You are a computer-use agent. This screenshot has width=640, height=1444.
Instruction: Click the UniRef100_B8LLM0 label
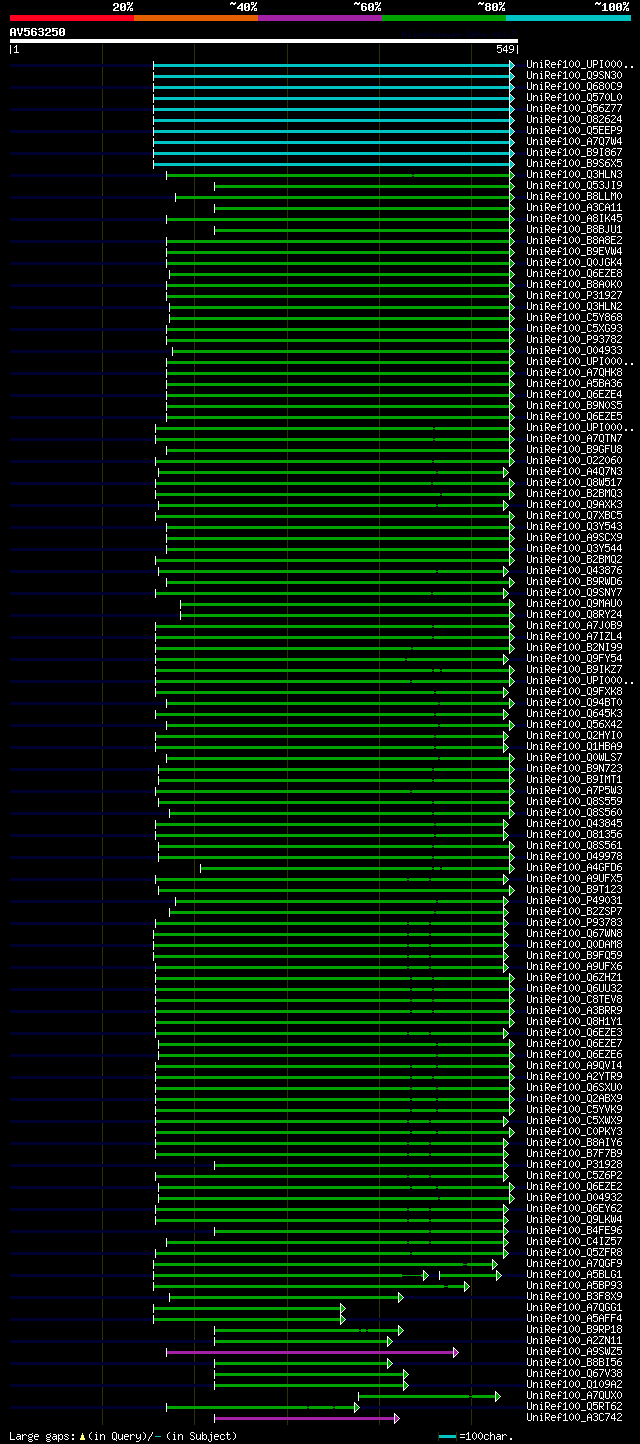[574, 196]
